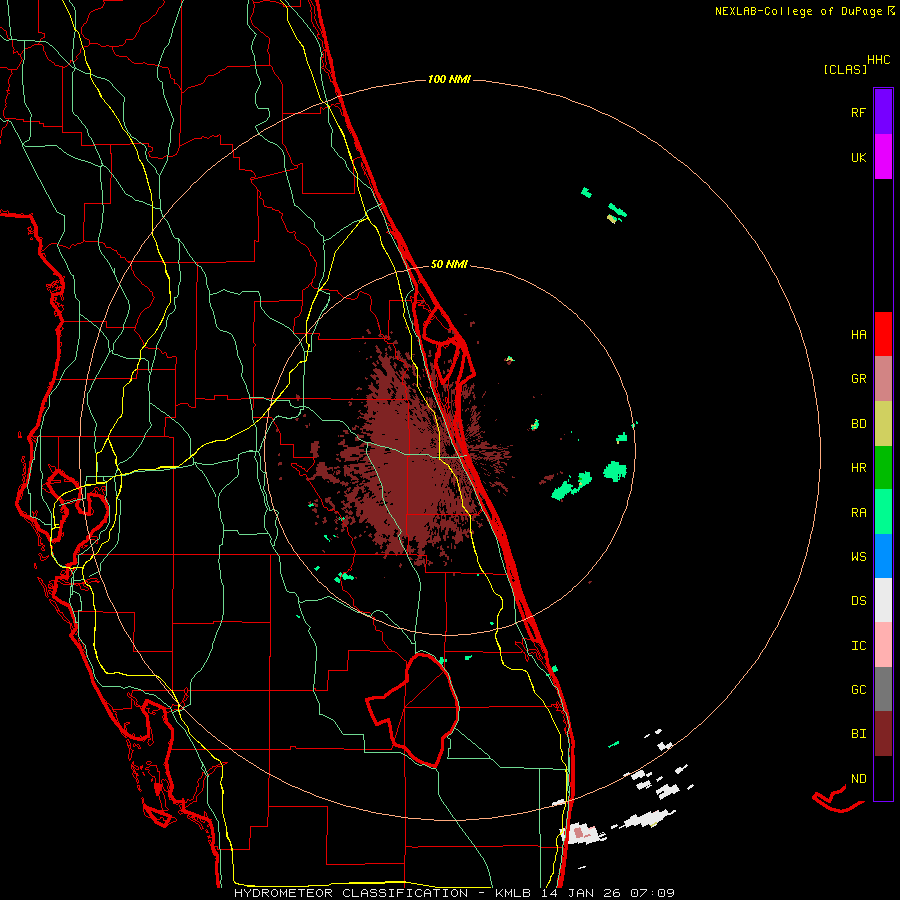Image resolution: width=900 pixels, height=900 pixels.
Task: Click the RF legend label
Action: pos(858,113)
